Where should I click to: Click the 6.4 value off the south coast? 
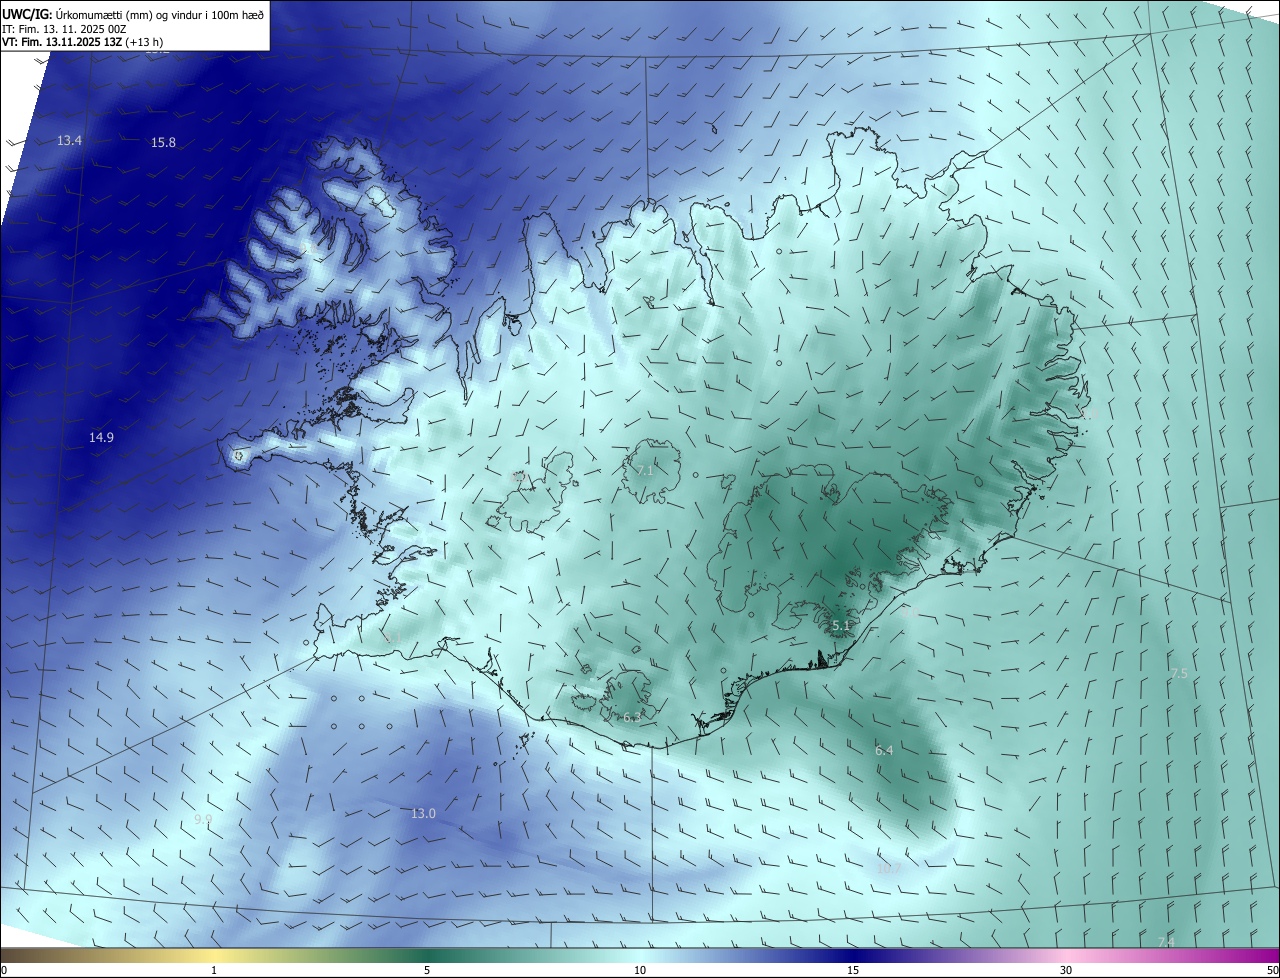point(884,750)
